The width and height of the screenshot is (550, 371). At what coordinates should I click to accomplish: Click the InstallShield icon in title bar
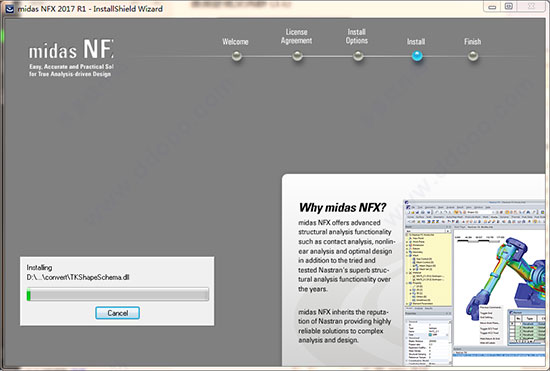(9, 9)
